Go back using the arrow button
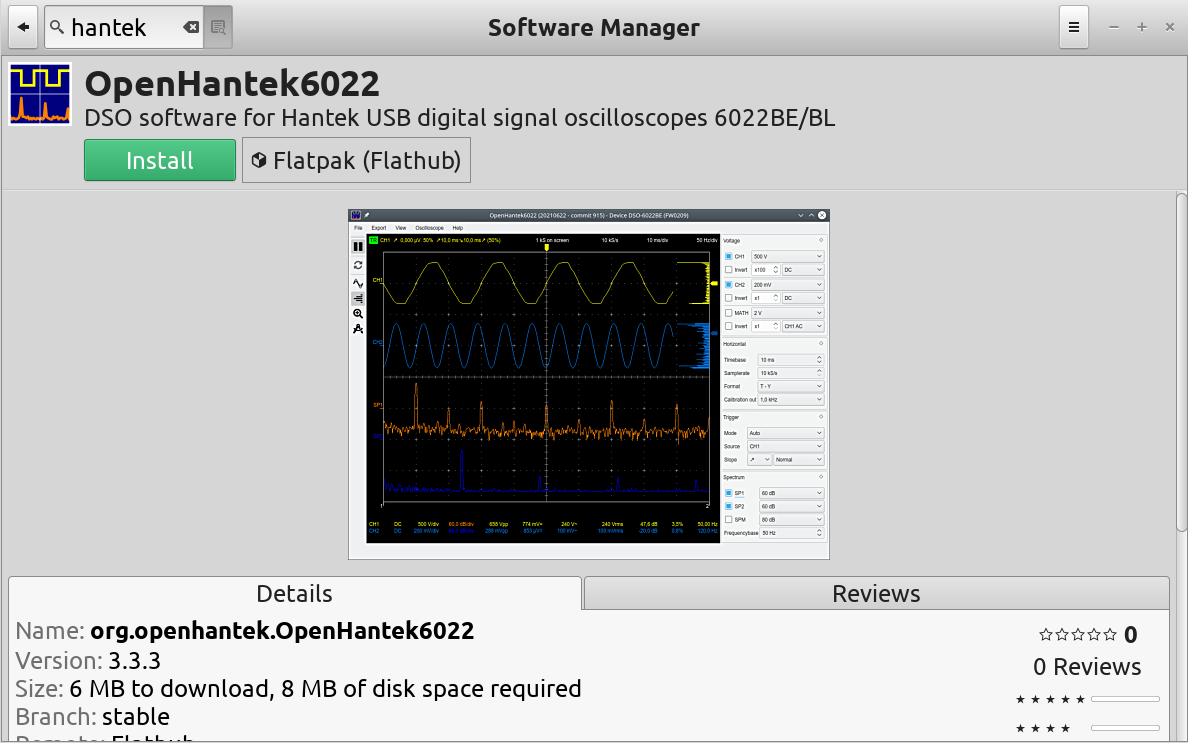This screenshot has height=743, width=1188. [23, 27]
